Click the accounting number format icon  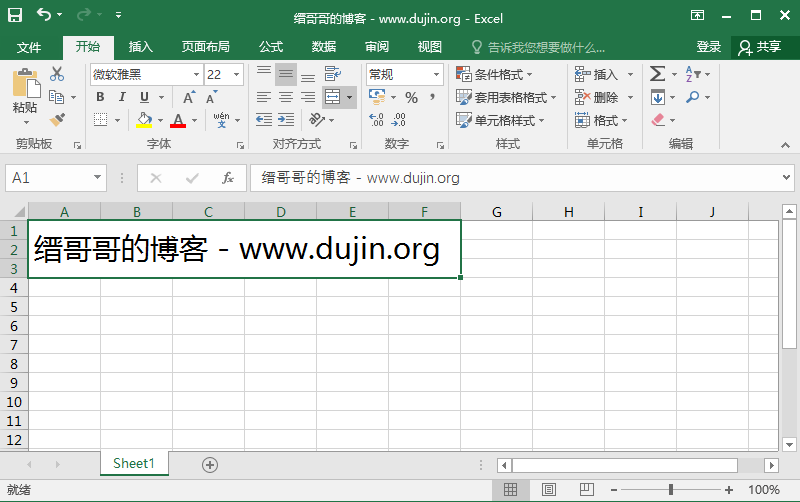coord(377,97)
